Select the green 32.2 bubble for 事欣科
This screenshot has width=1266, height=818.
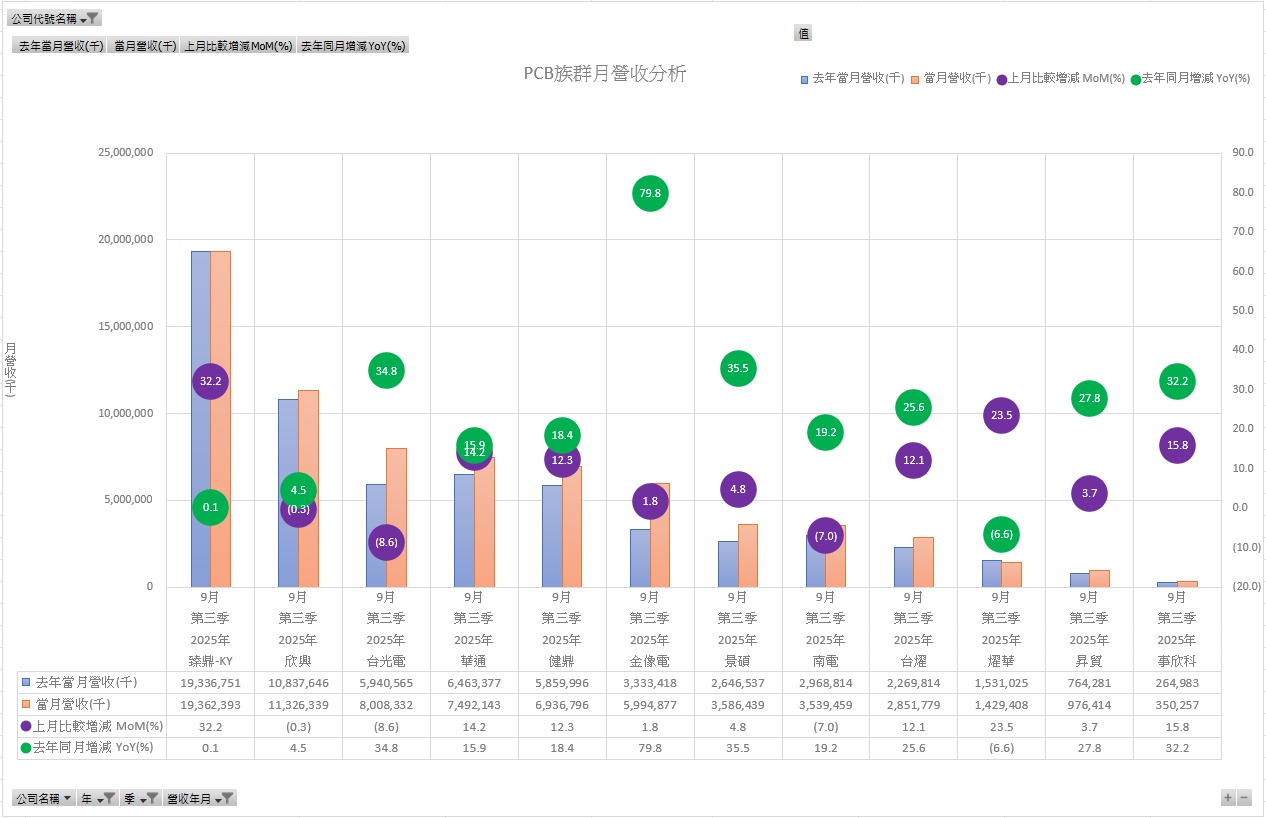coord(1177,381)
